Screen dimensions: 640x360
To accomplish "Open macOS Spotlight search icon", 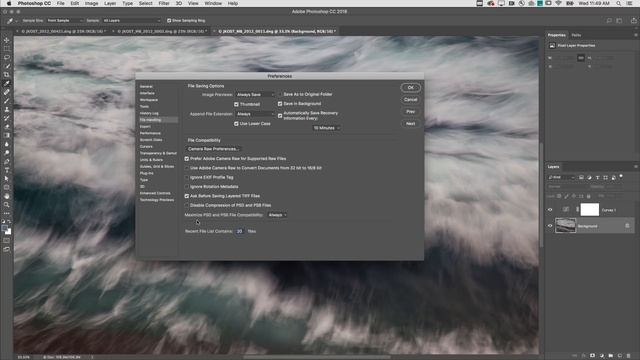I will pyautogui.click(x=619, y=3).
